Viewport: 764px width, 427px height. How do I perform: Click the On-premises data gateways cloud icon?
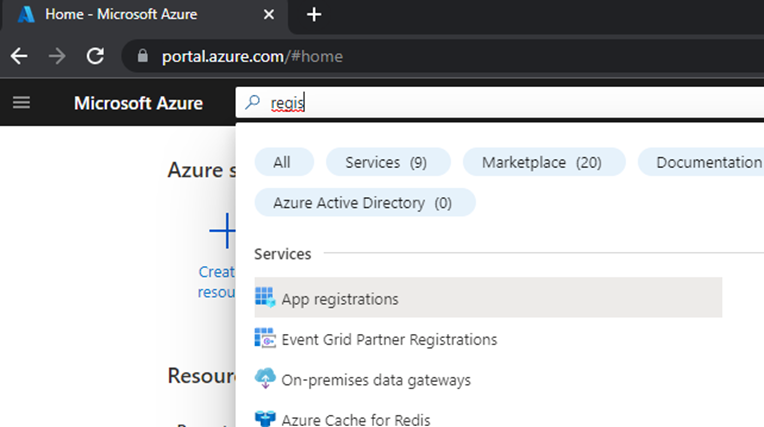point(265,378)
